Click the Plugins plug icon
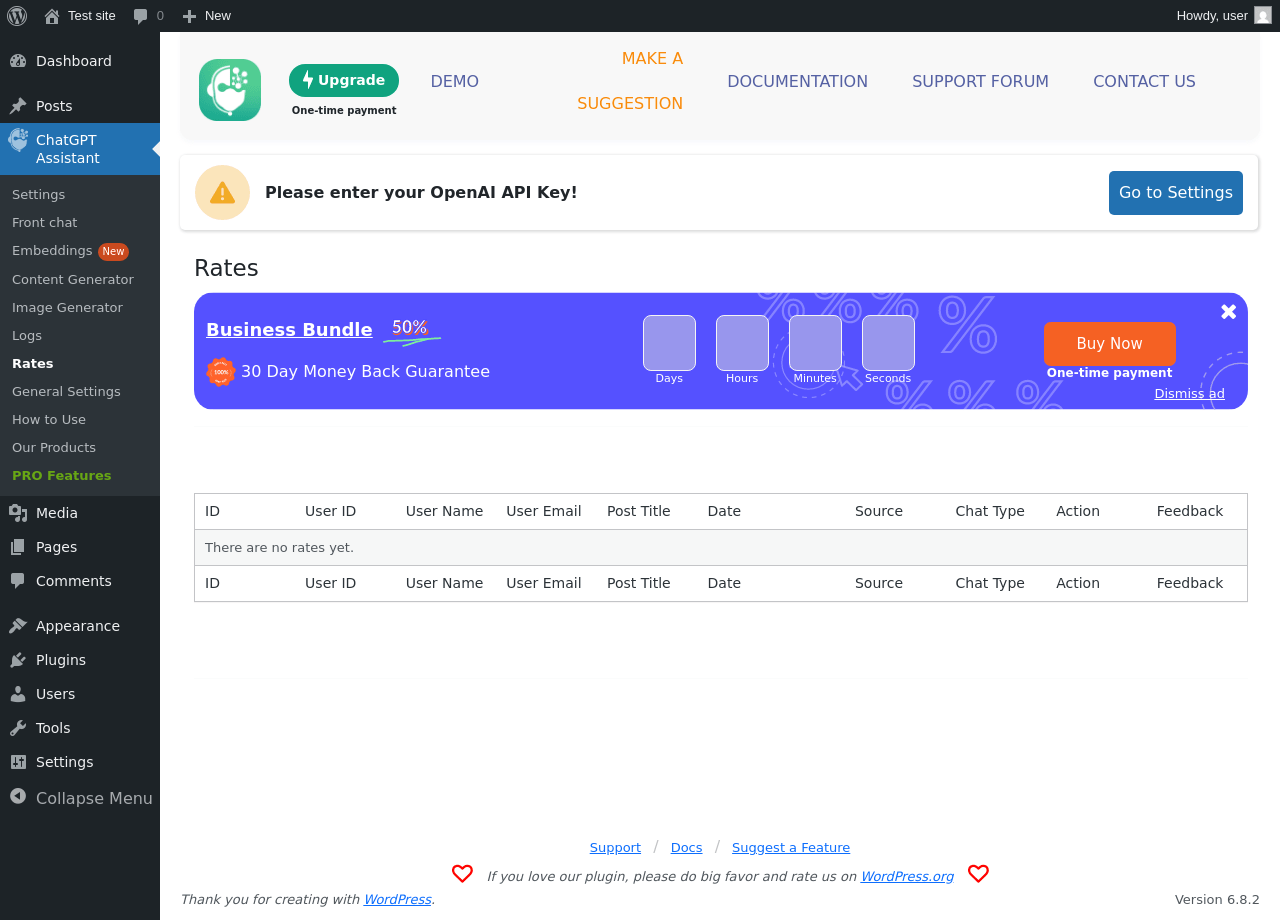 (x=18, y=660)
